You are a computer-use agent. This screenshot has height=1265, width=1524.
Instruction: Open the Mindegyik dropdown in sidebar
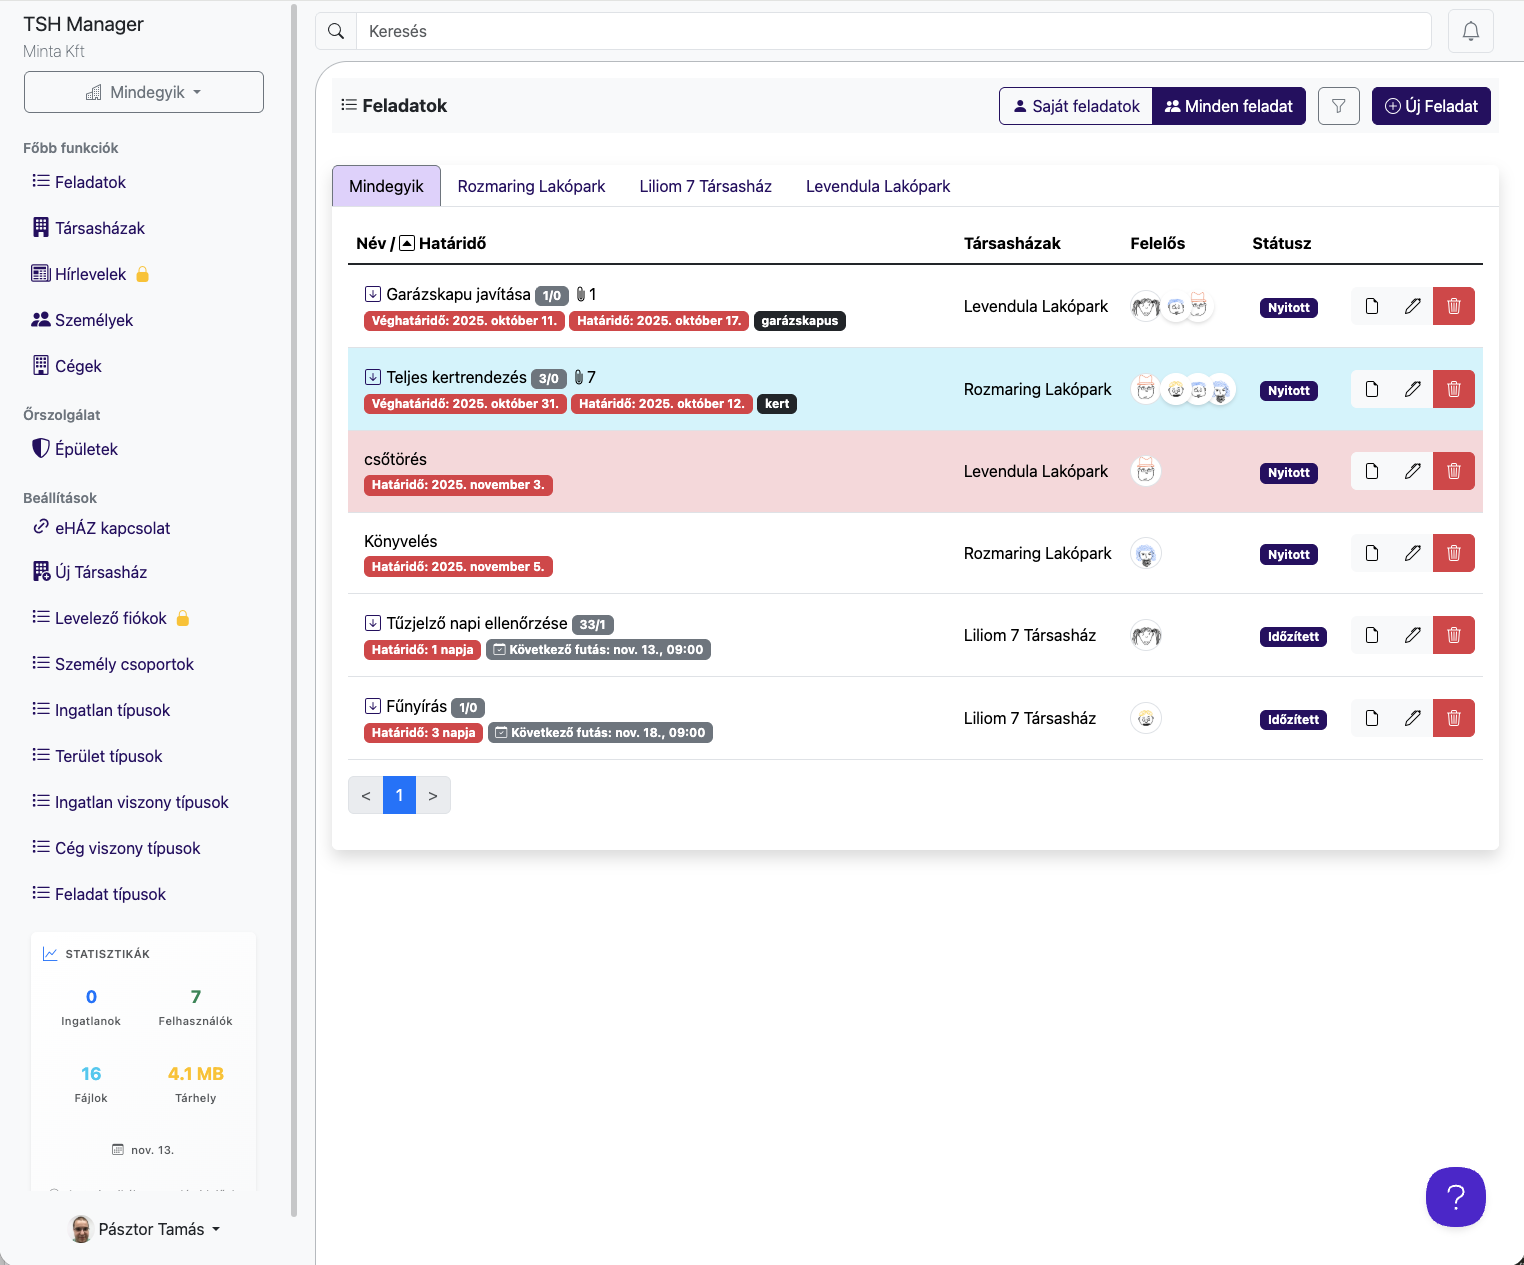click(144, 92)
